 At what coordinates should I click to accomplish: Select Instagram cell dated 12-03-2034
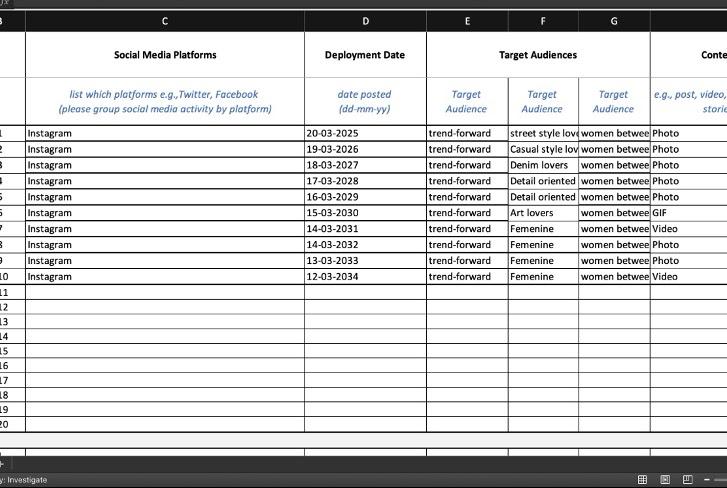coord(165,277)
